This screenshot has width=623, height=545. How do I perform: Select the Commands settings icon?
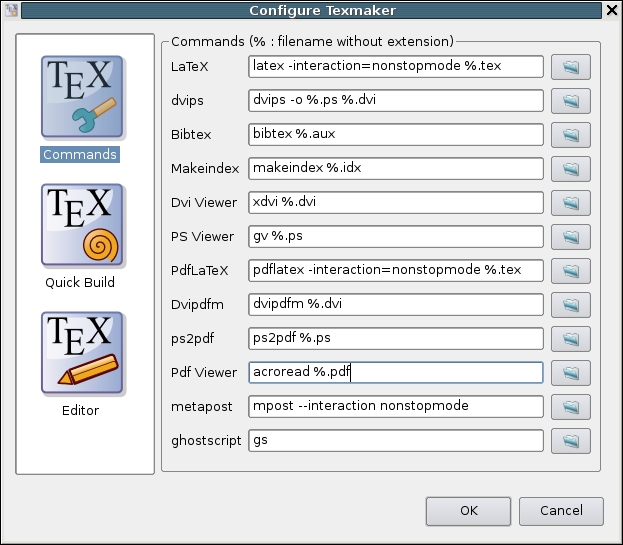click(81, 97)
